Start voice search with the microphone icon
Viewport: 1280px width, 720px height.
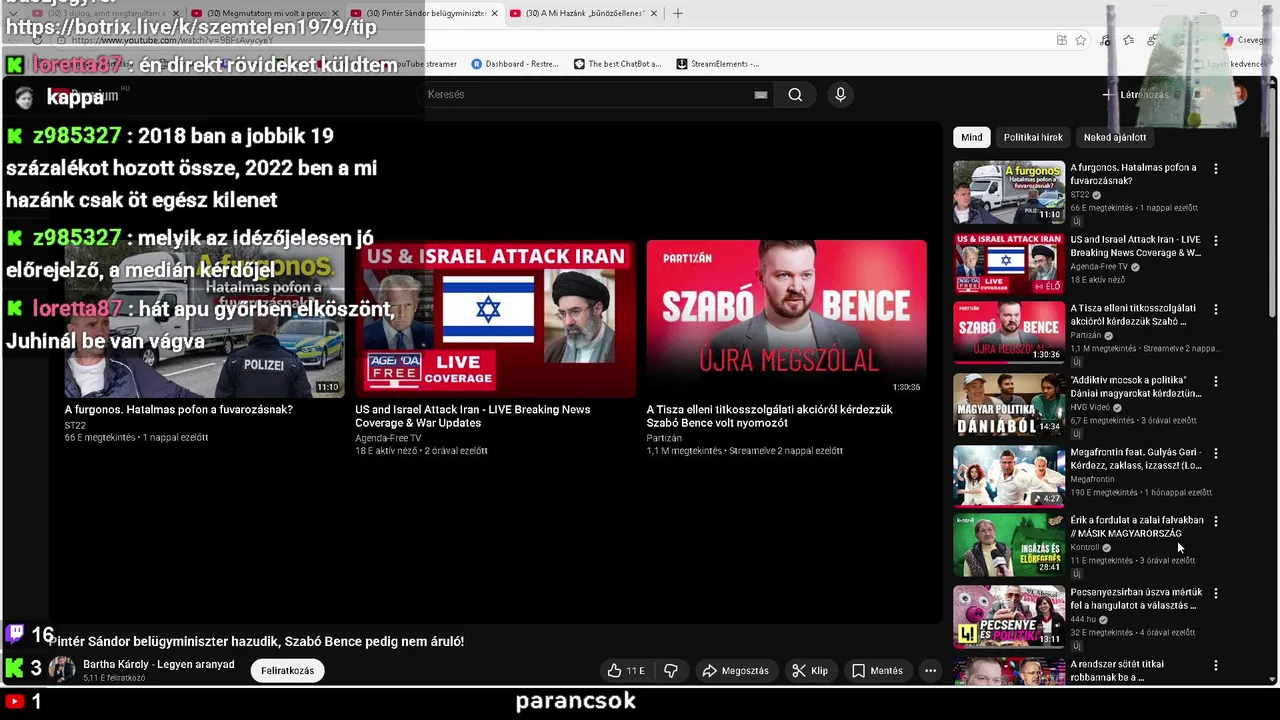840,95
